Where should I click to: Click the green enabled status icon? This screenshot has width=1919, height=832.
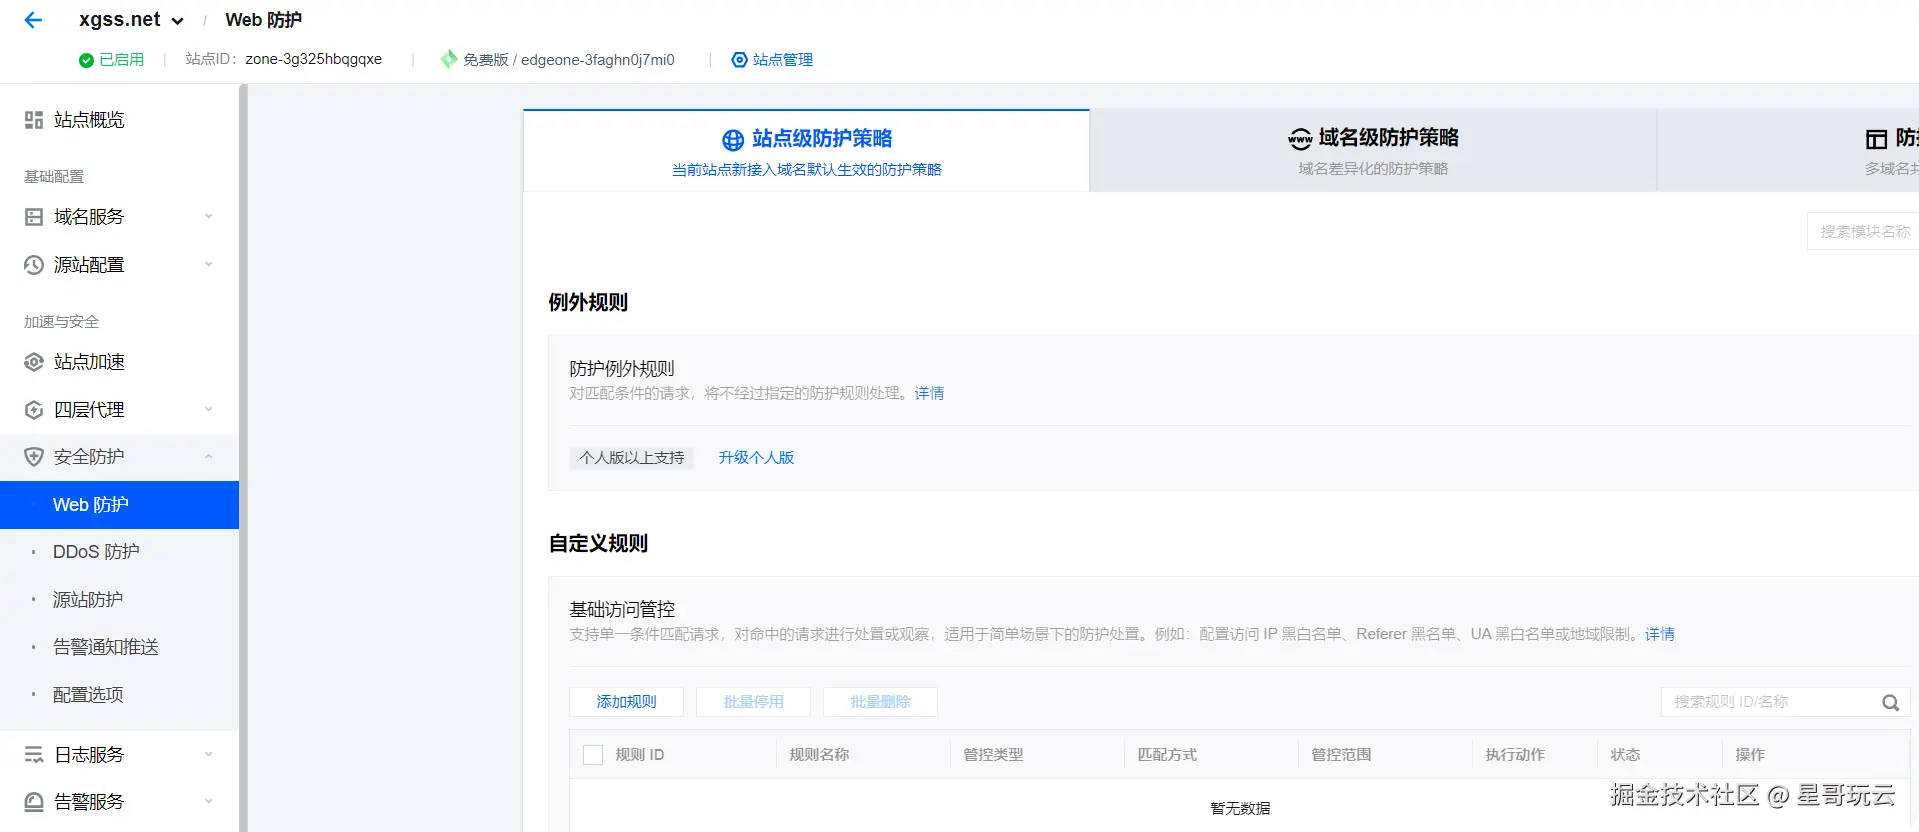tap(86, 60)
